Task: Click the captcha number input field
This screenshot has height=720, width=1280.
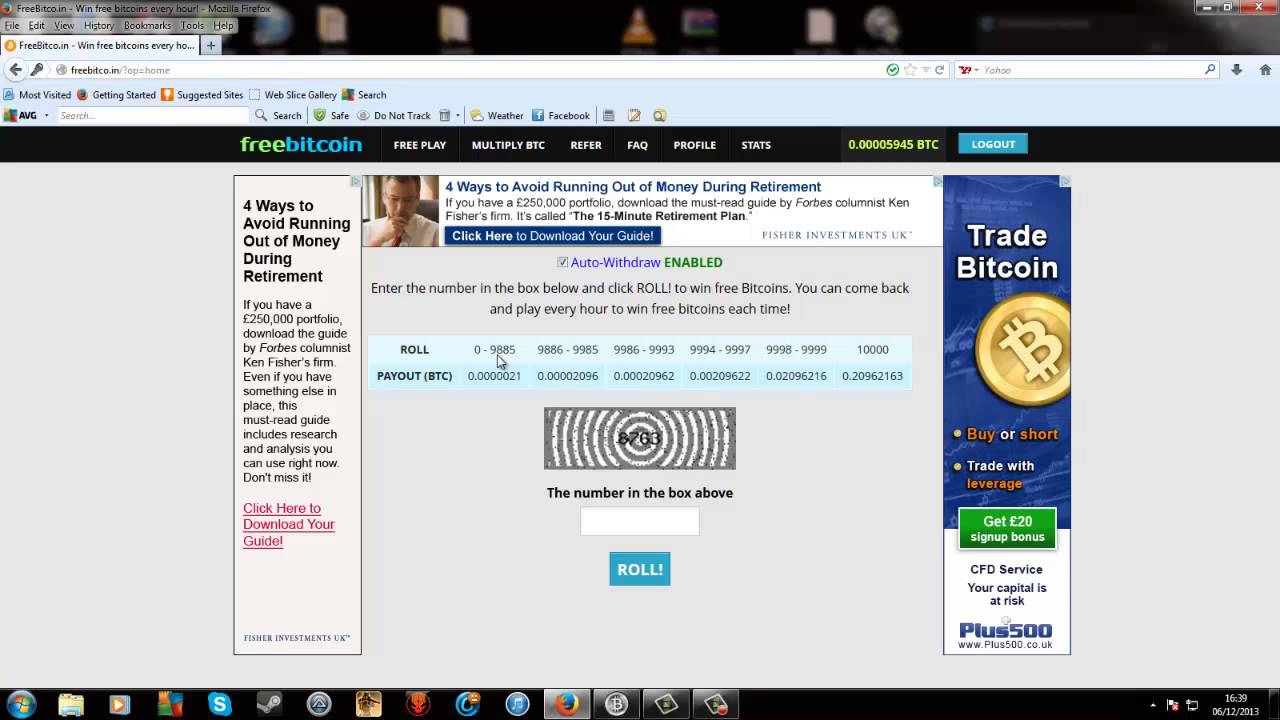Action: [x=640, y=521]
